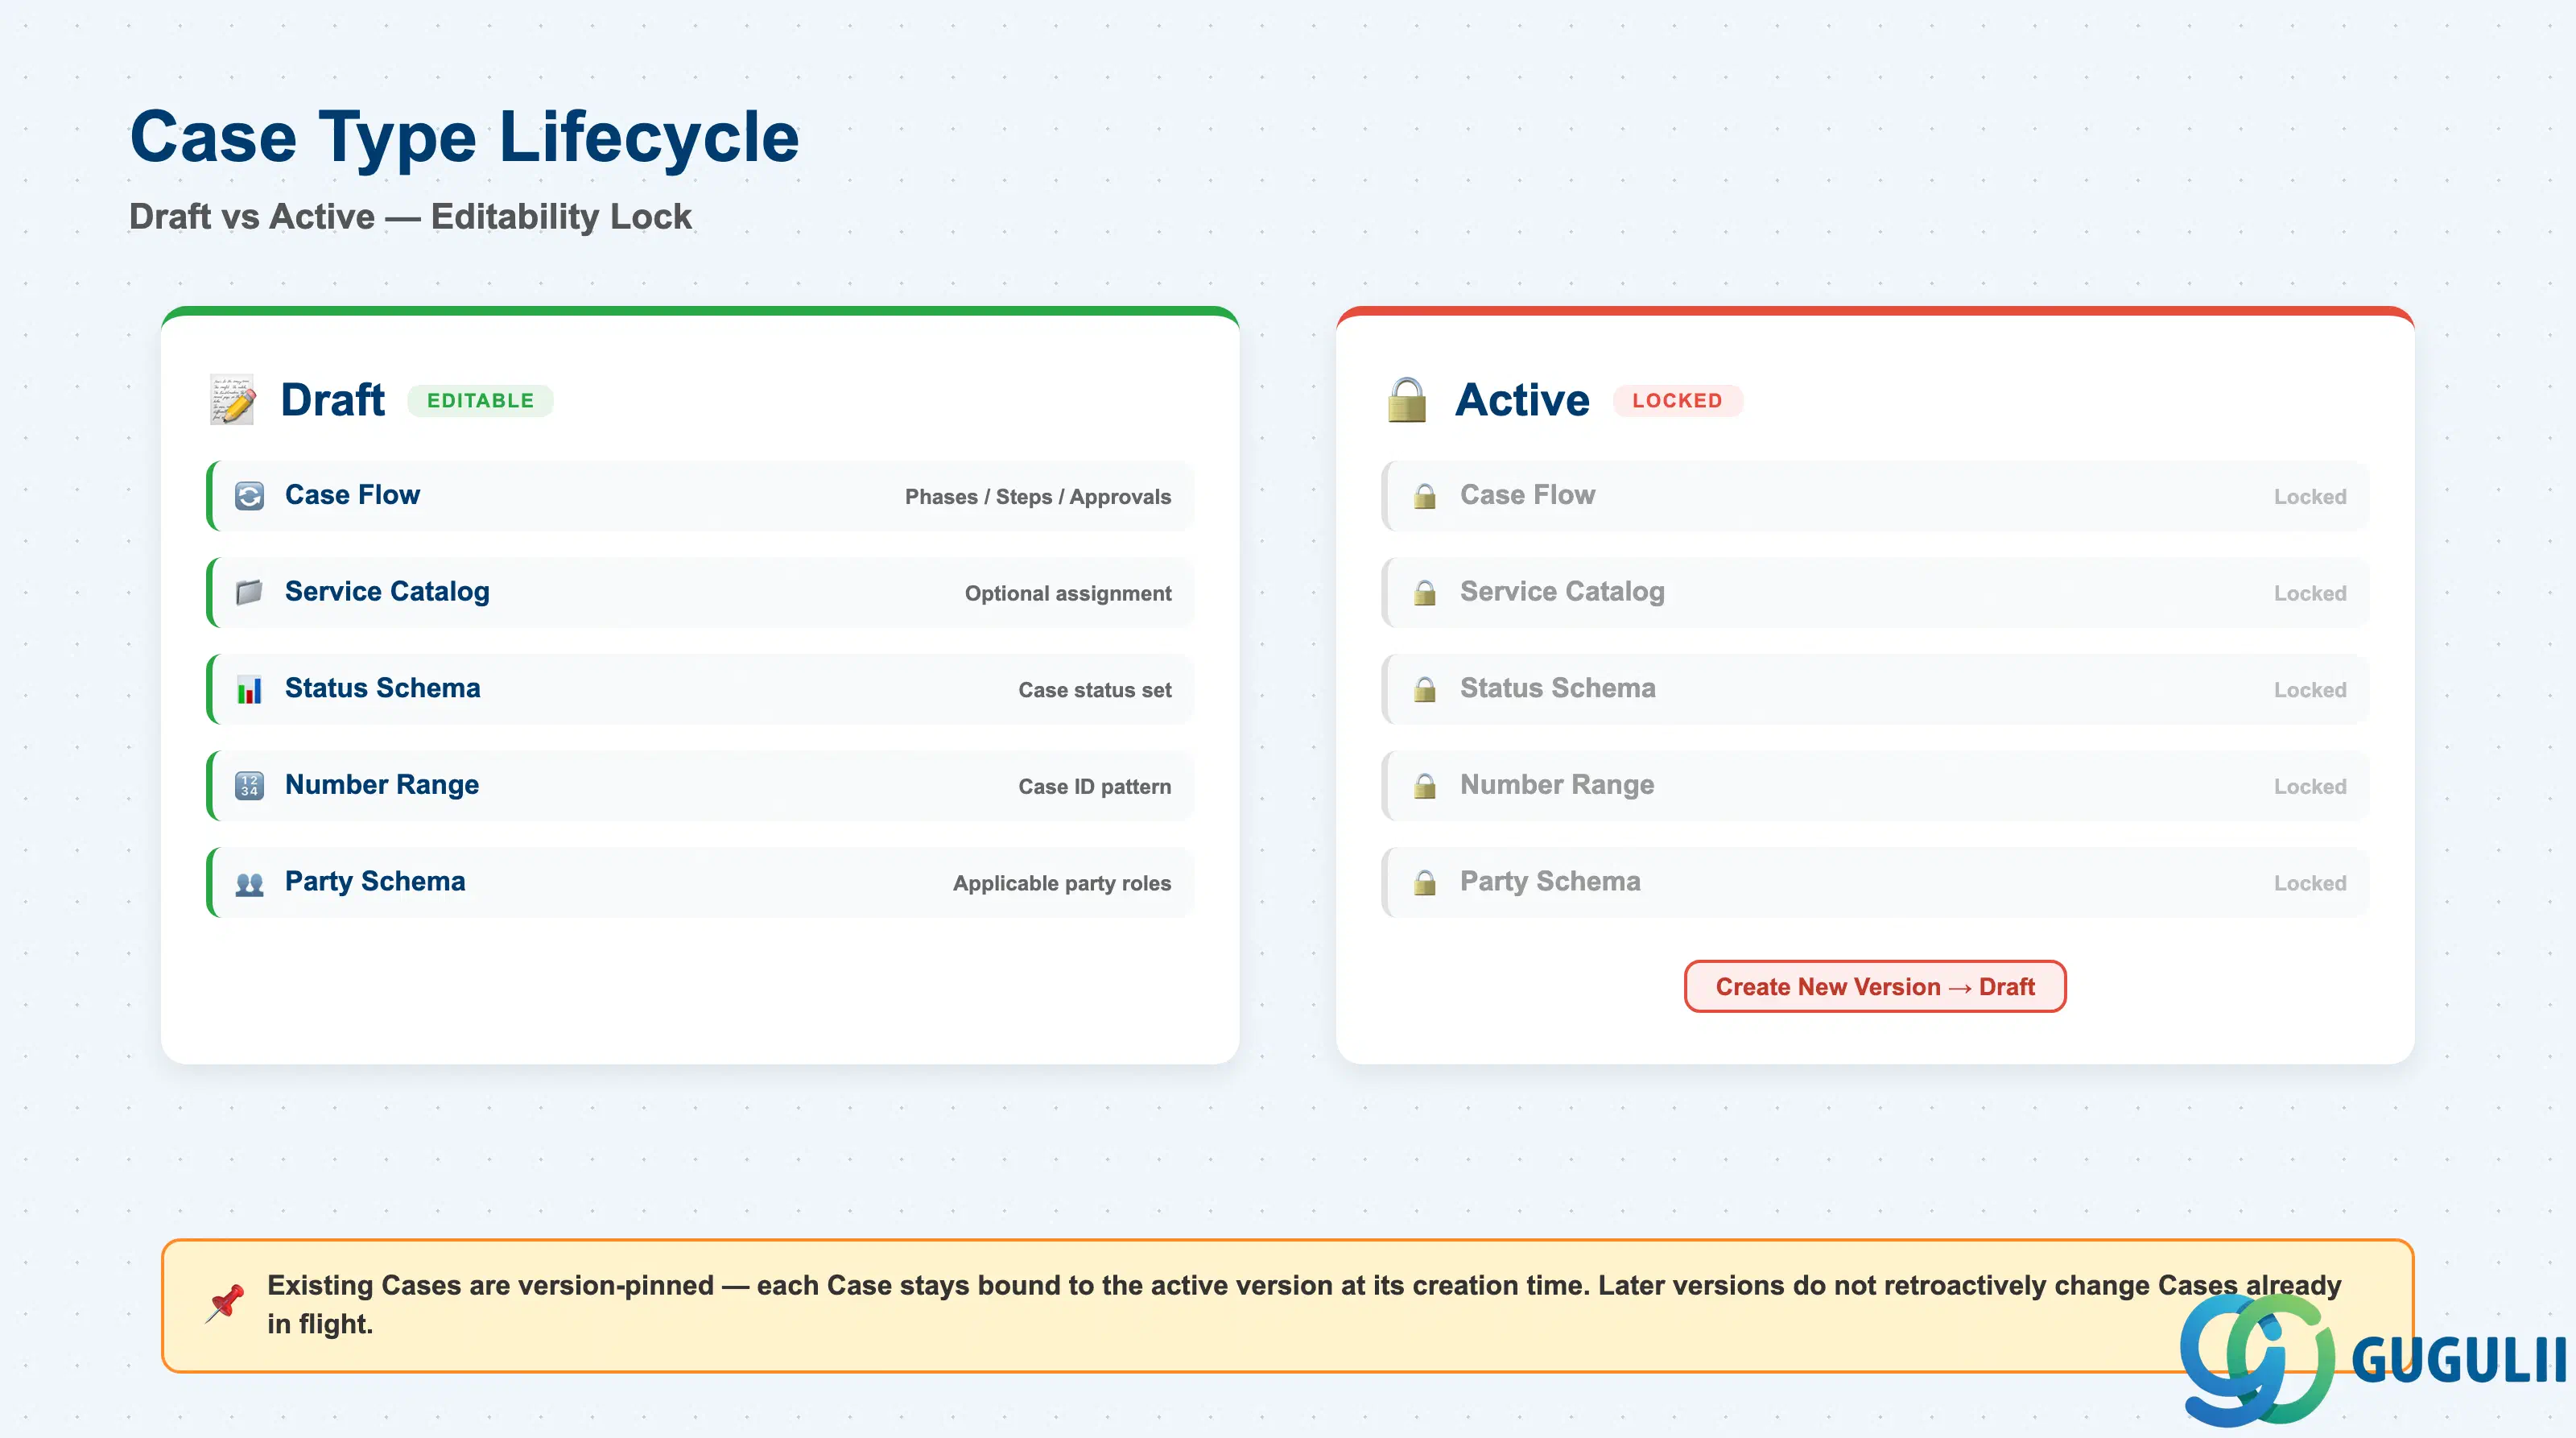Screen dimensions: 2576x1438
Task: Click the Party Schema people icon
Action: tap(249, 883)
